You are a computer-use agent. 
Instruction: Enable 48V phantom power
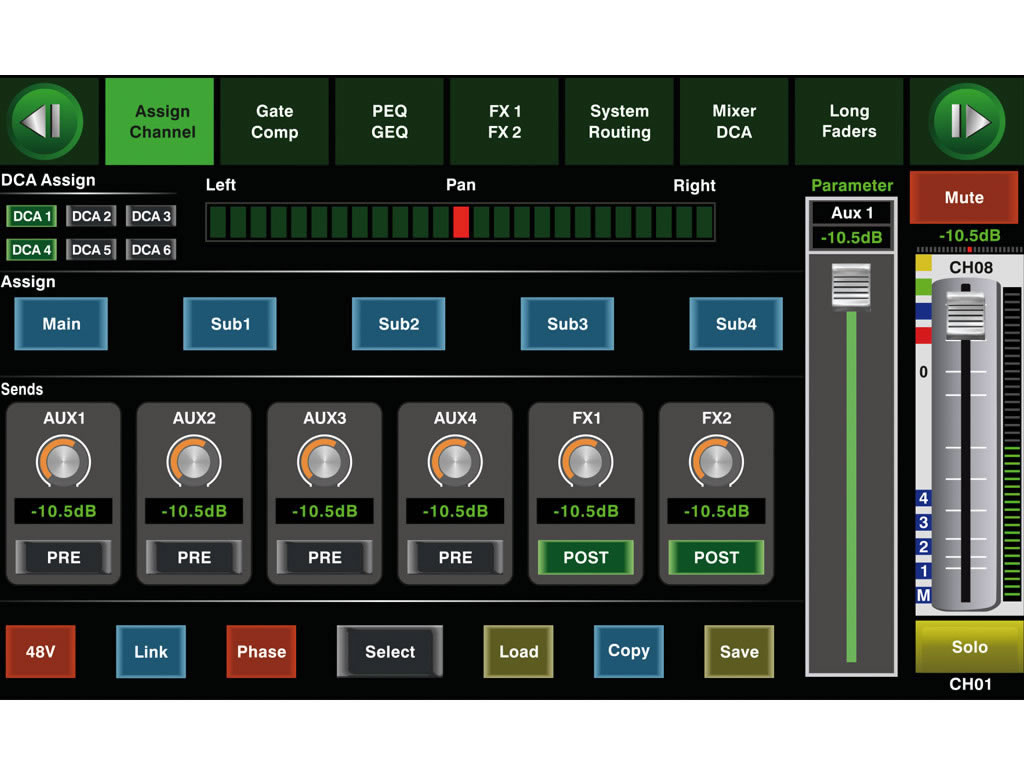[x=40, y=652]
